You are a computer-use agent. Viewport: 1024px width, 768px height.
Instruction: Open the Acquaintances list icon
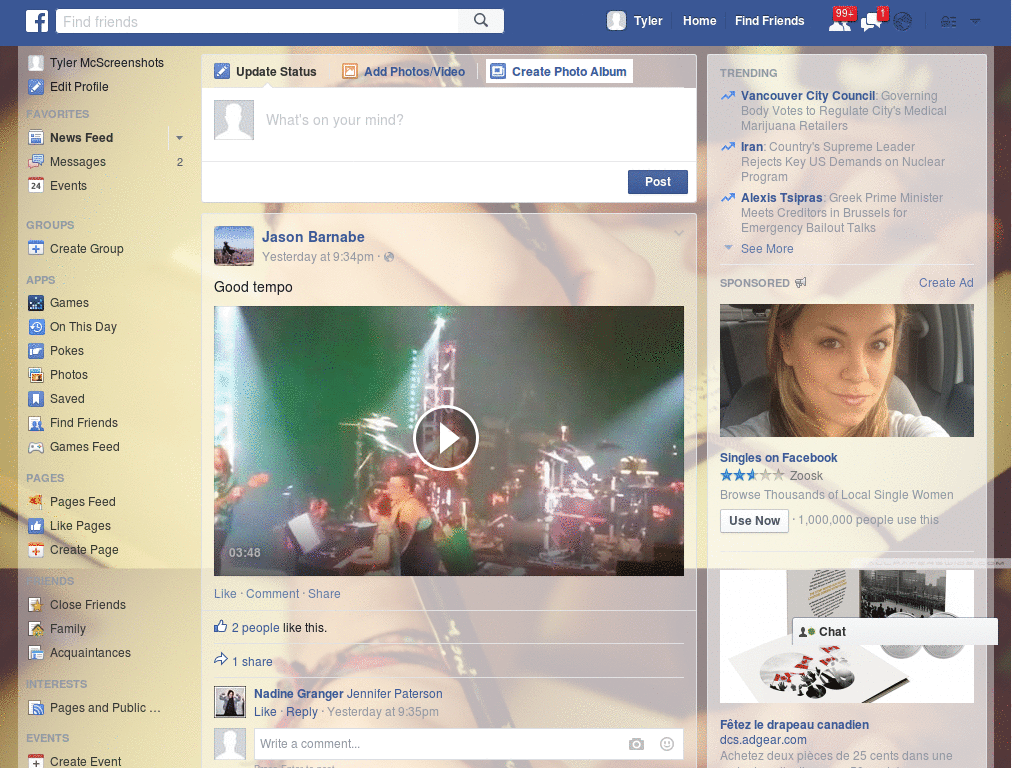pyautogui.click(x=36, y=653)
